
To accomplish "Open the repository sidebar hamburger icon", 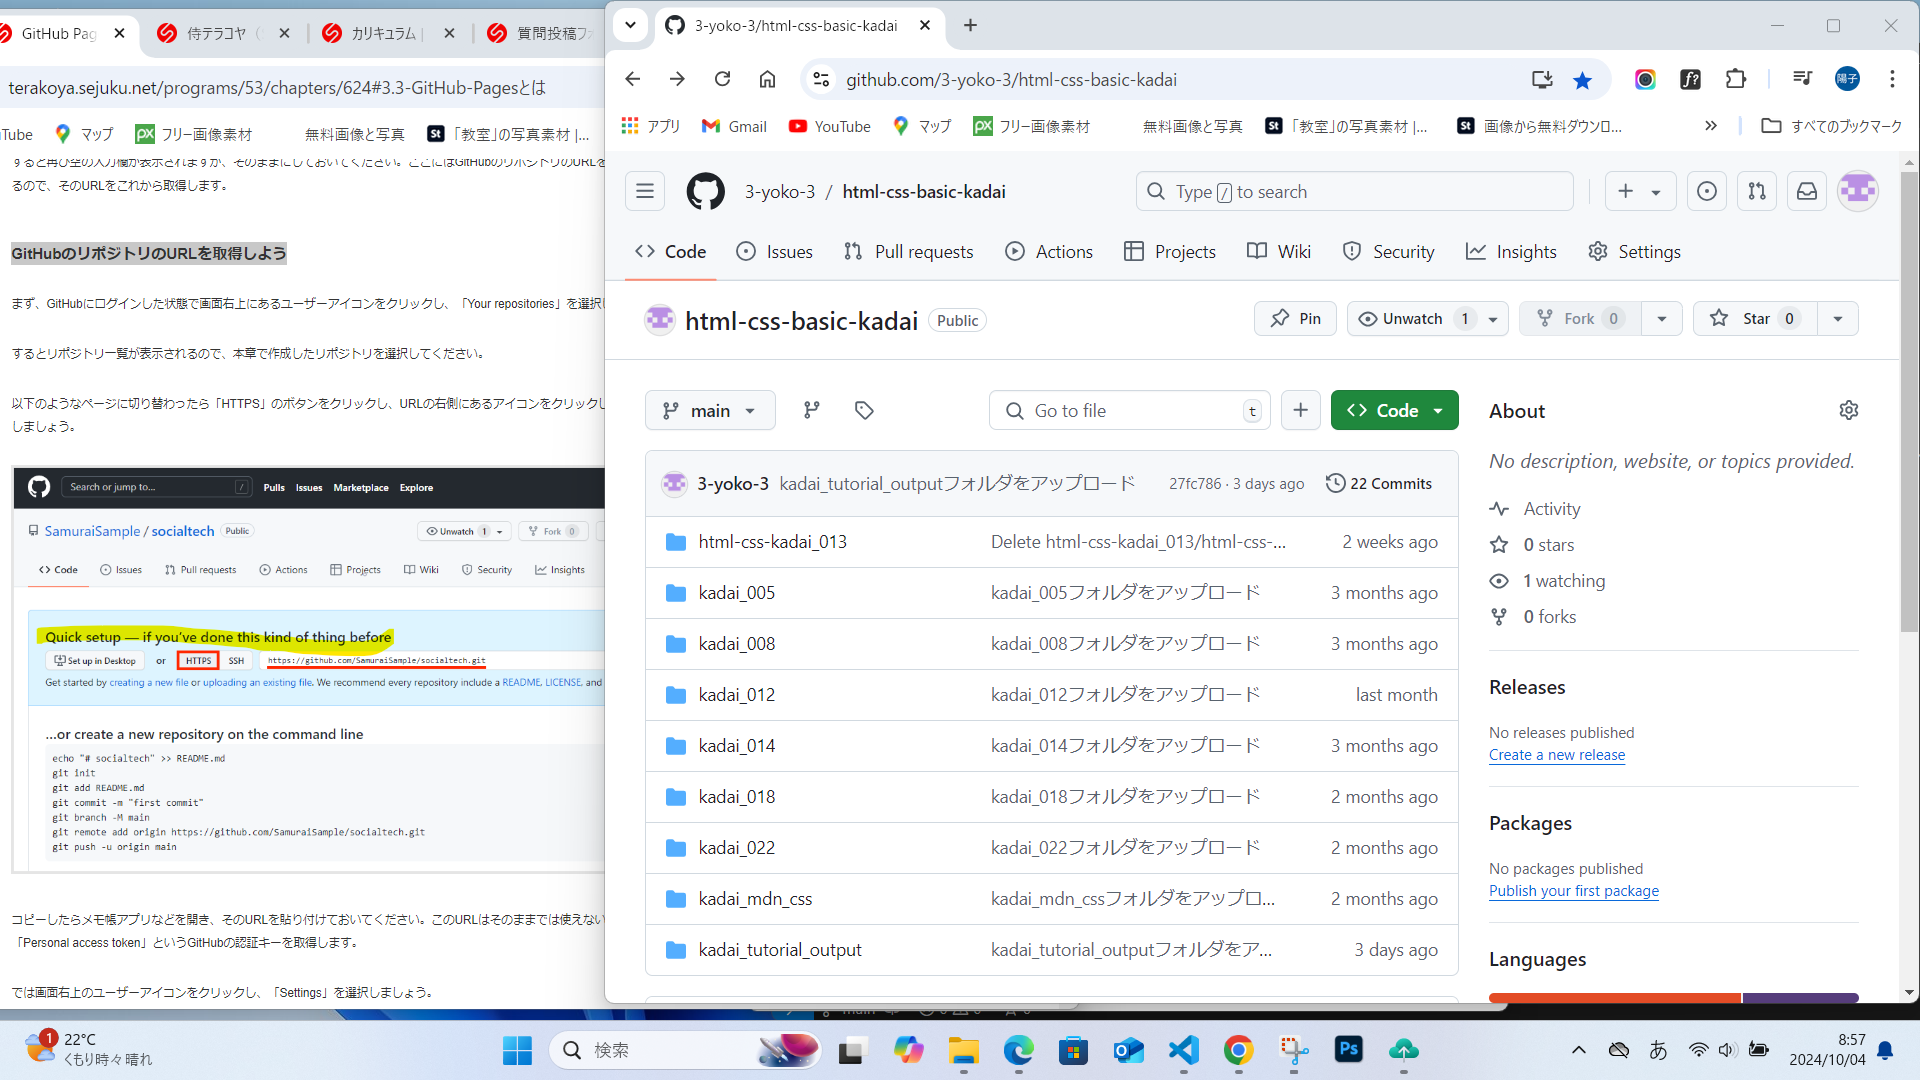I will 644,191.
